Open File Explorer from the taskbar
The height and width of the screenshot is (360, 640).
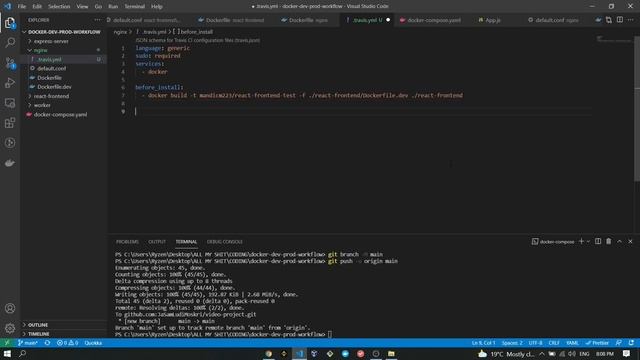(x=391, y=353)
